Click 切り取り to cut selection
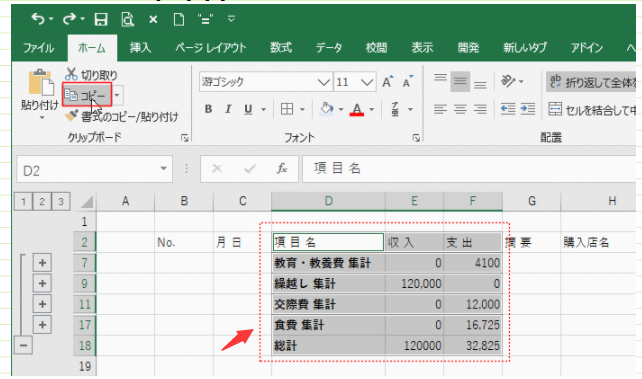Viewport: 642px width, 379px height. coord(91,74)
